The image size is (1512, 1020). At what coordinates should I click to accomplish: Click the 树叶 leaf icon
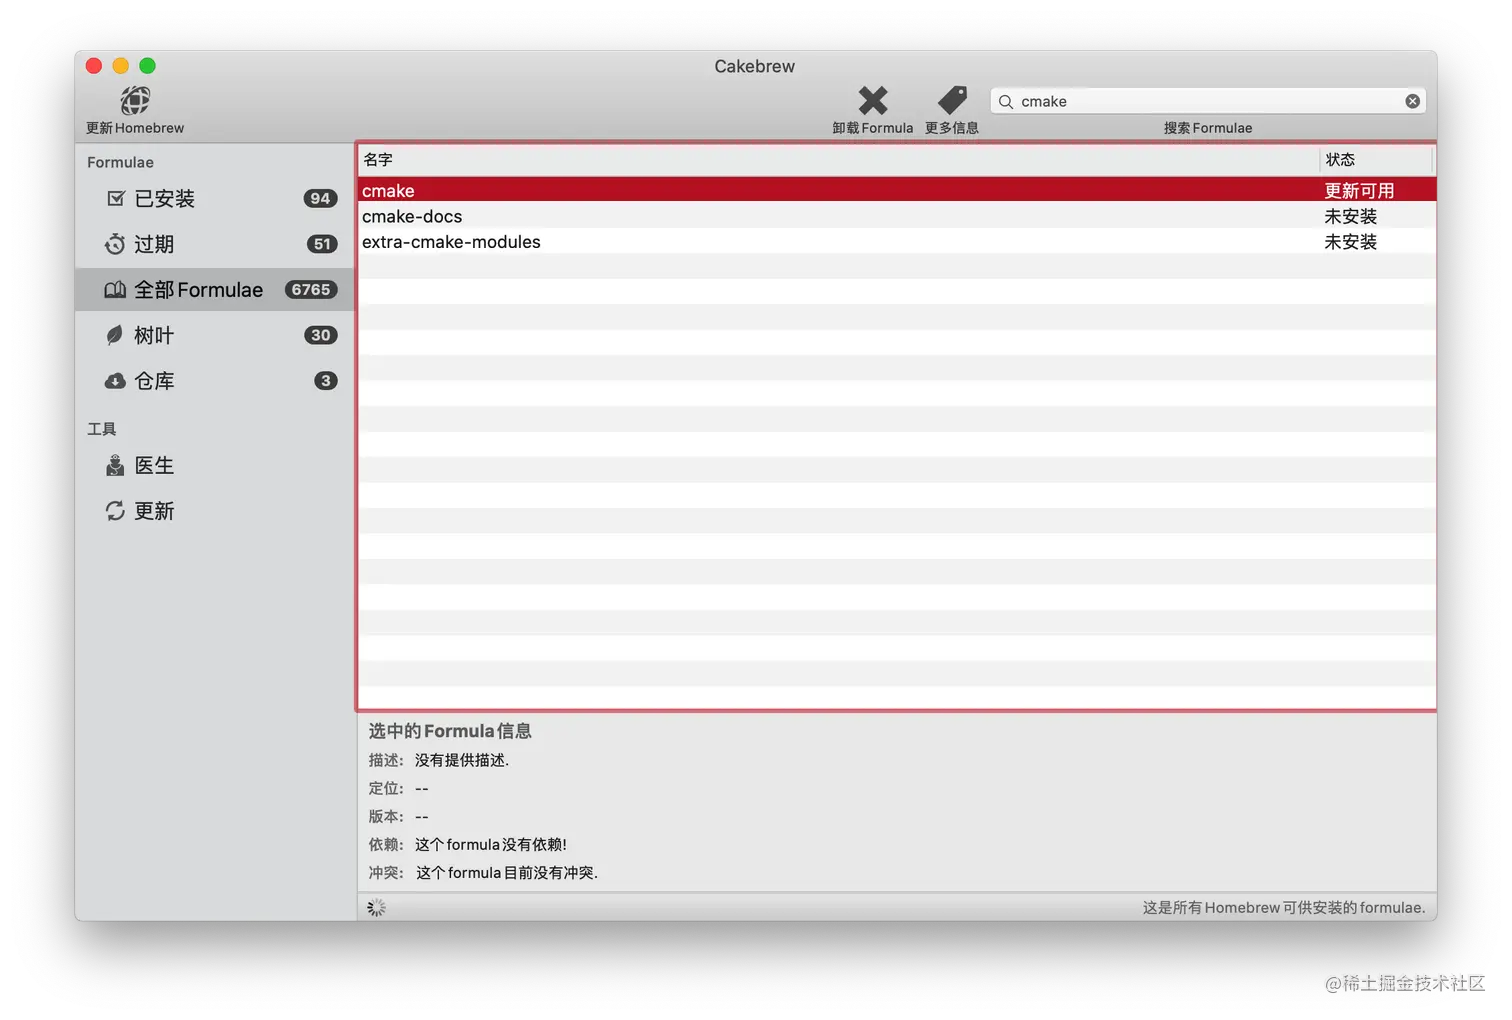(x=115, y=335)
